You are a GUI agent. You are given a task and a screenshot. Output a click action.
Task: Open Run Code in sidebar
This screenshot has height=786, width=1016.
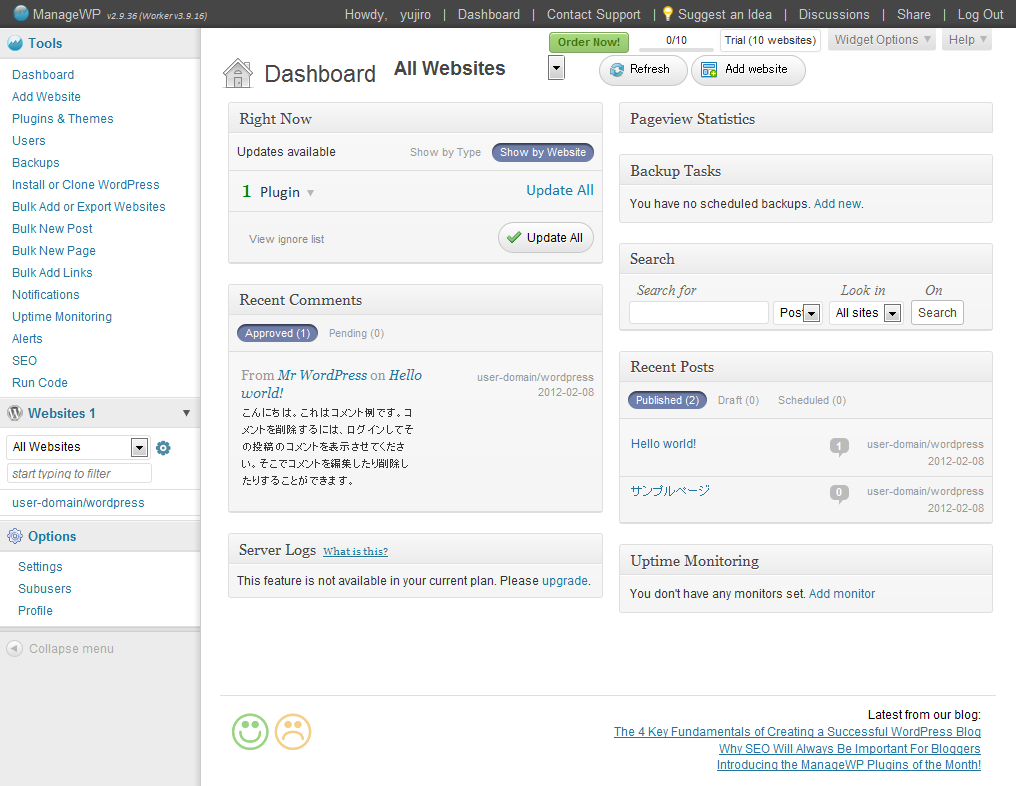(x=40, y=383)
